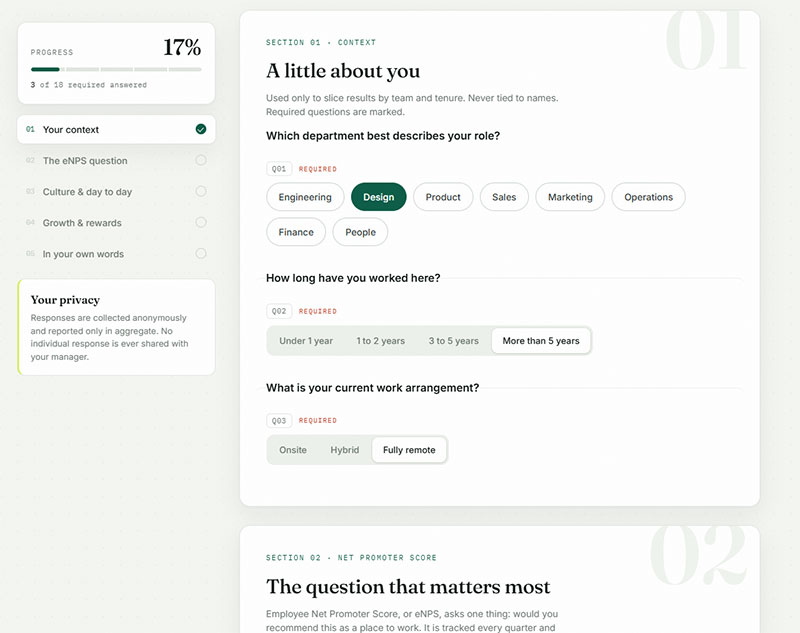
Task: Open In your own words section
Action: point(116,254)
